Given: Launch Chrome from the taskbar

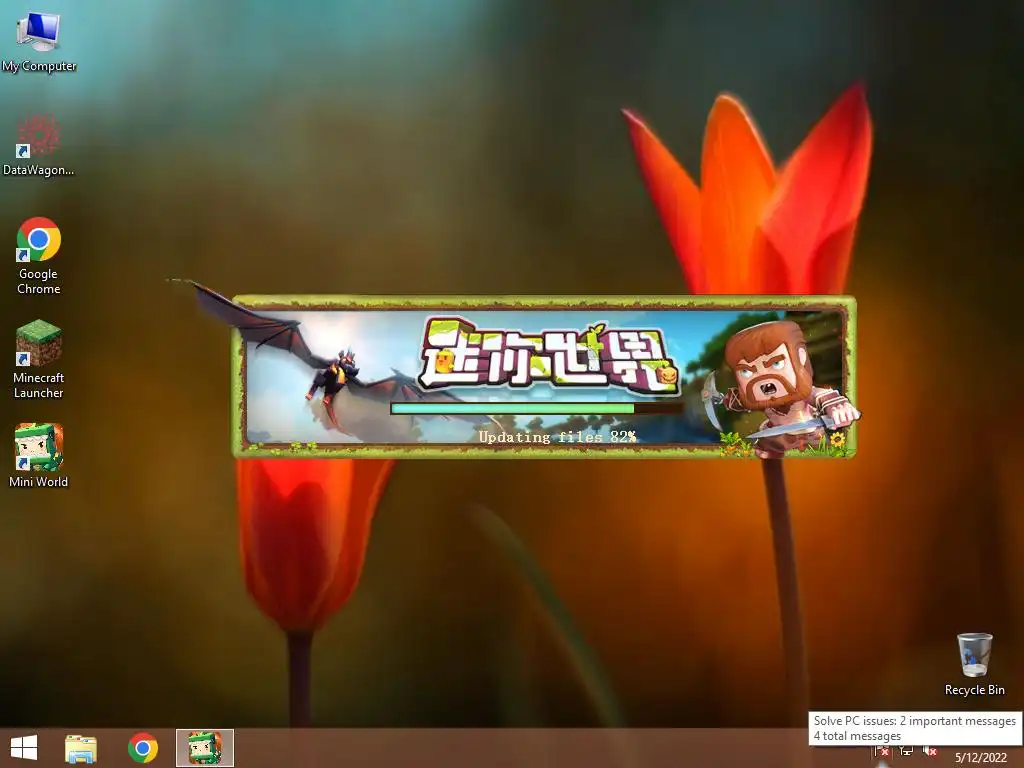Looking at the screenshot, I should [143, 748].
